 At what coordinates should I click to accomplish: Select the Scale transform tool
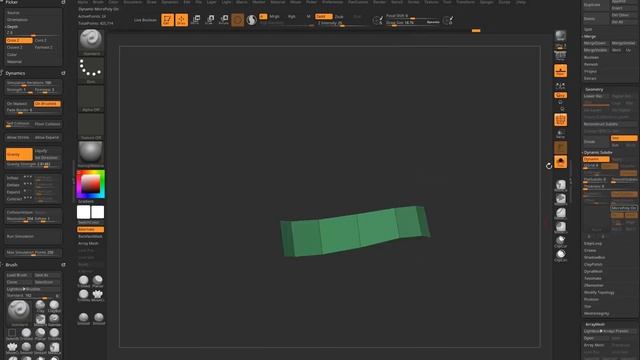[x=210, y=20]
